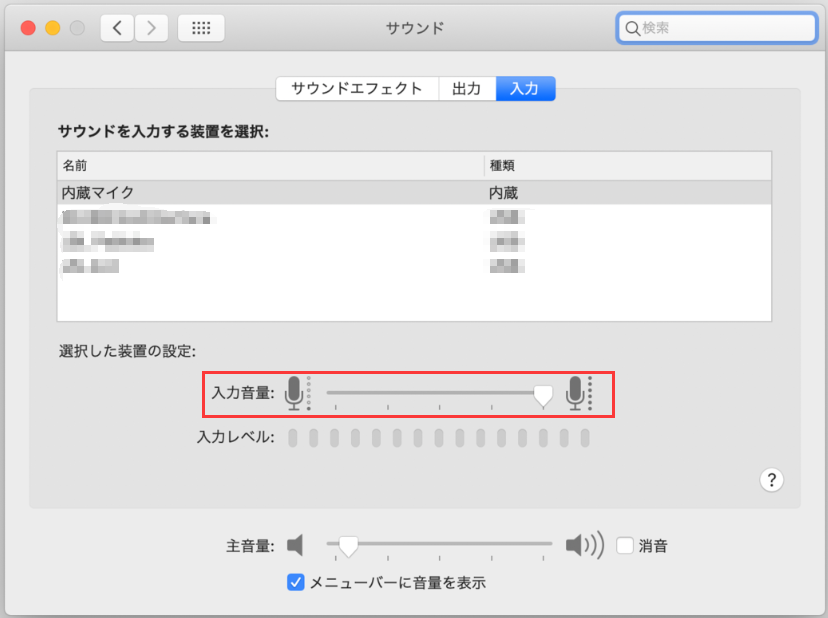Click the high input volume microphone icon
828x618 pixels.
point(576,393)
